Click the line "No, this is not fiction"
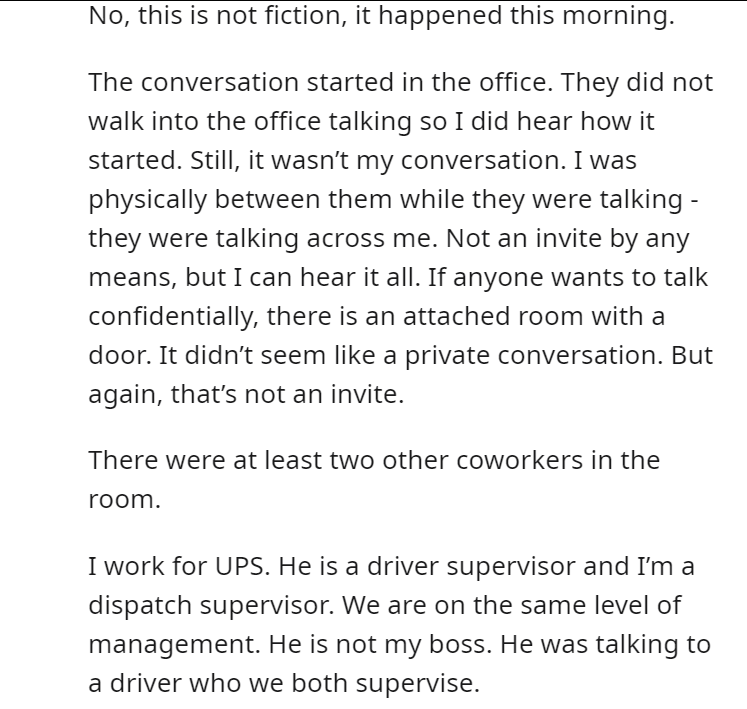The image size is (747, 709). (x=215, y=16)
